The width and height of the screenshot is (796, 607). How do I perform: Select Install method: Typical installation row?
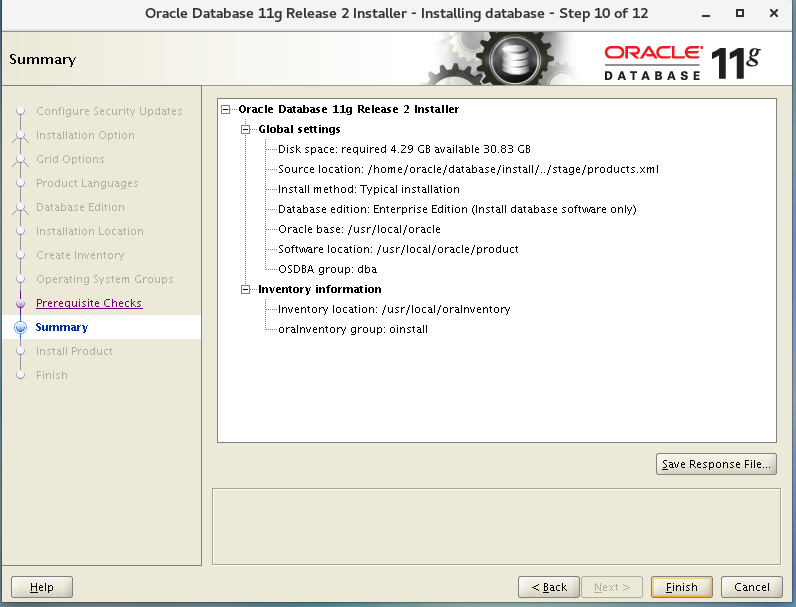pos(369,189)
